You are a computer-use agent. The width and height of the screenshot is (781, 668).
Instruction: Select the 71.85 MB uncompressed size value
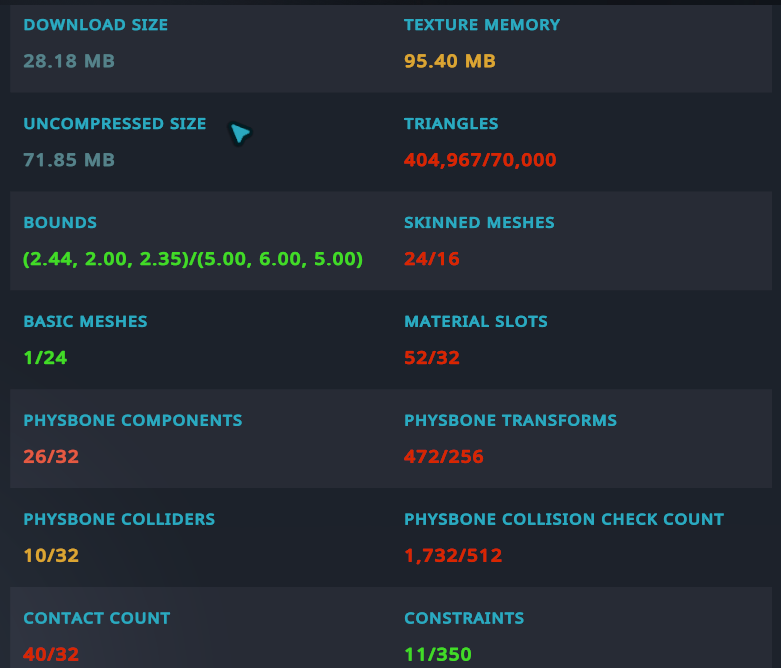[x=69, y=160]
